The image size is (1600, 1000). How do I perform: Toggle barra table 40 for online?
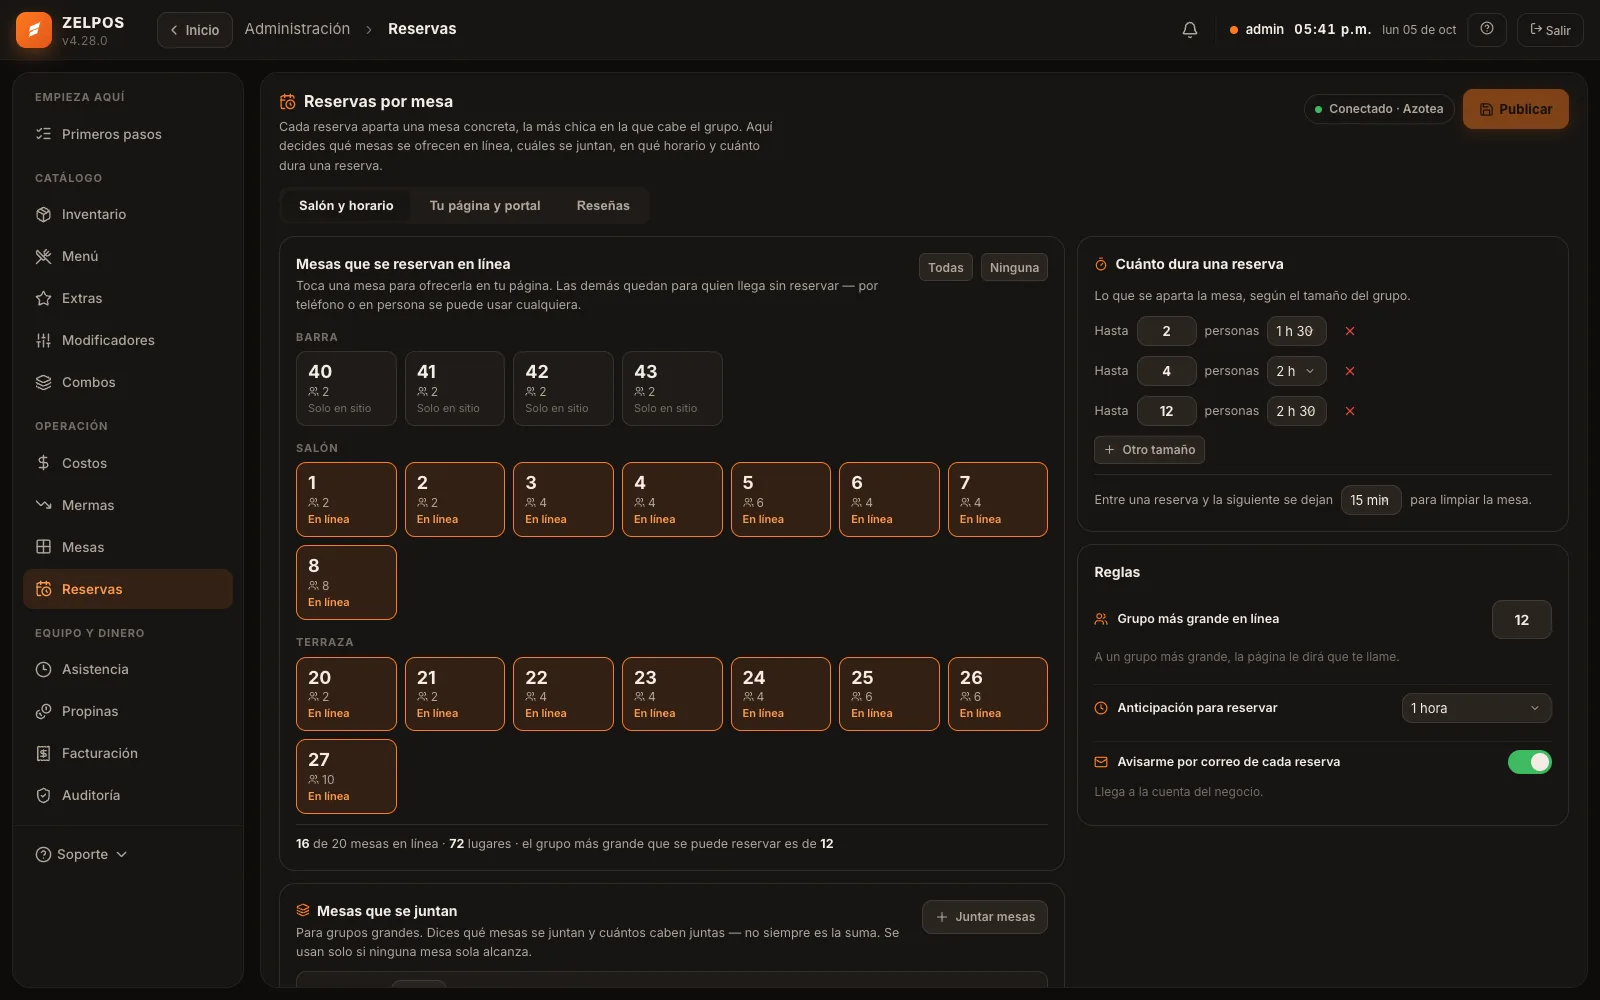click(346, 388)
